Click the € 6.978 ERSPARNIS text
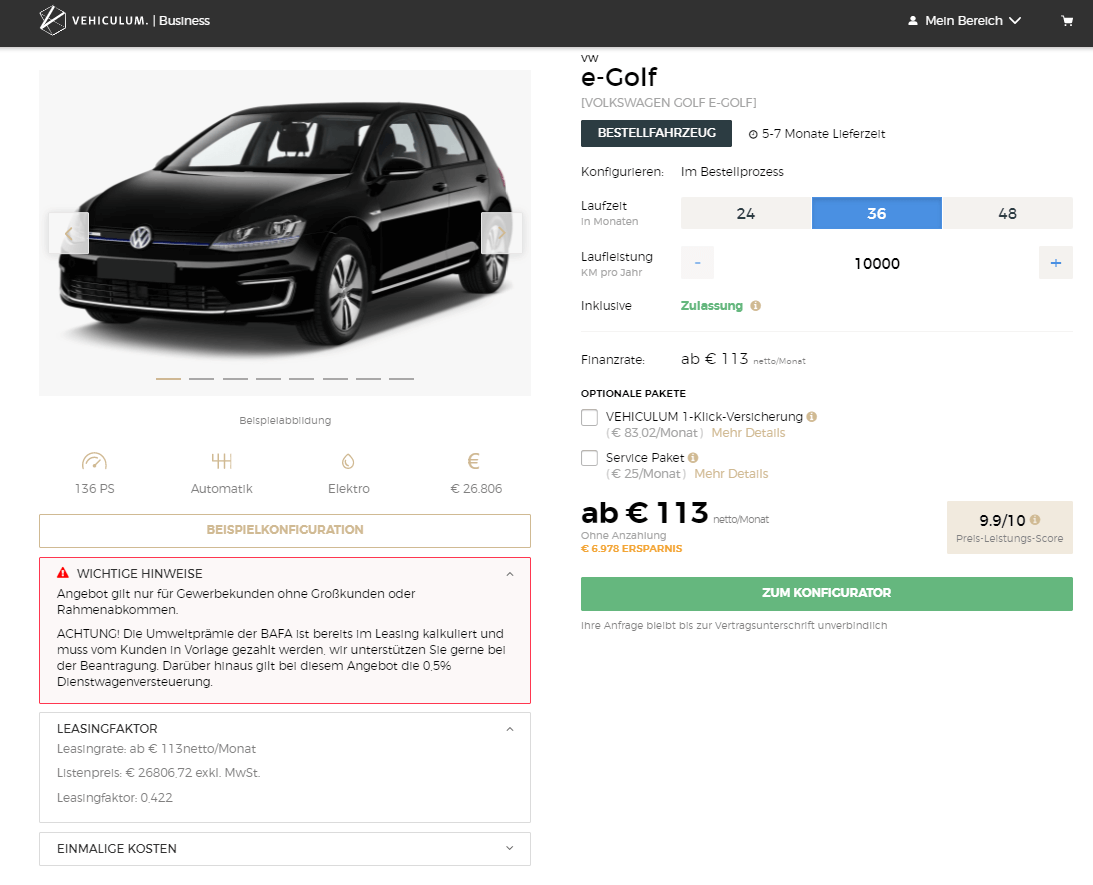 [632, 548]
